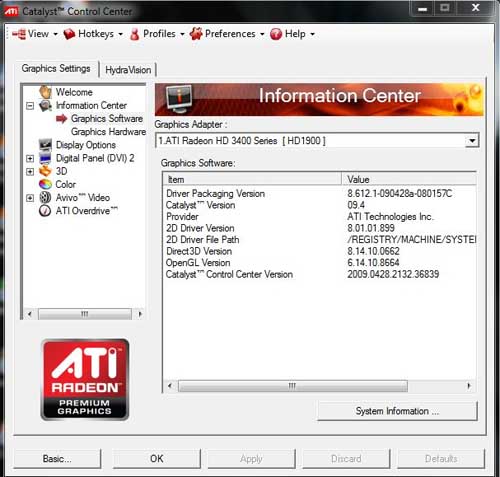
Task: Click the Item column header
Action: [x=252, y=179]
